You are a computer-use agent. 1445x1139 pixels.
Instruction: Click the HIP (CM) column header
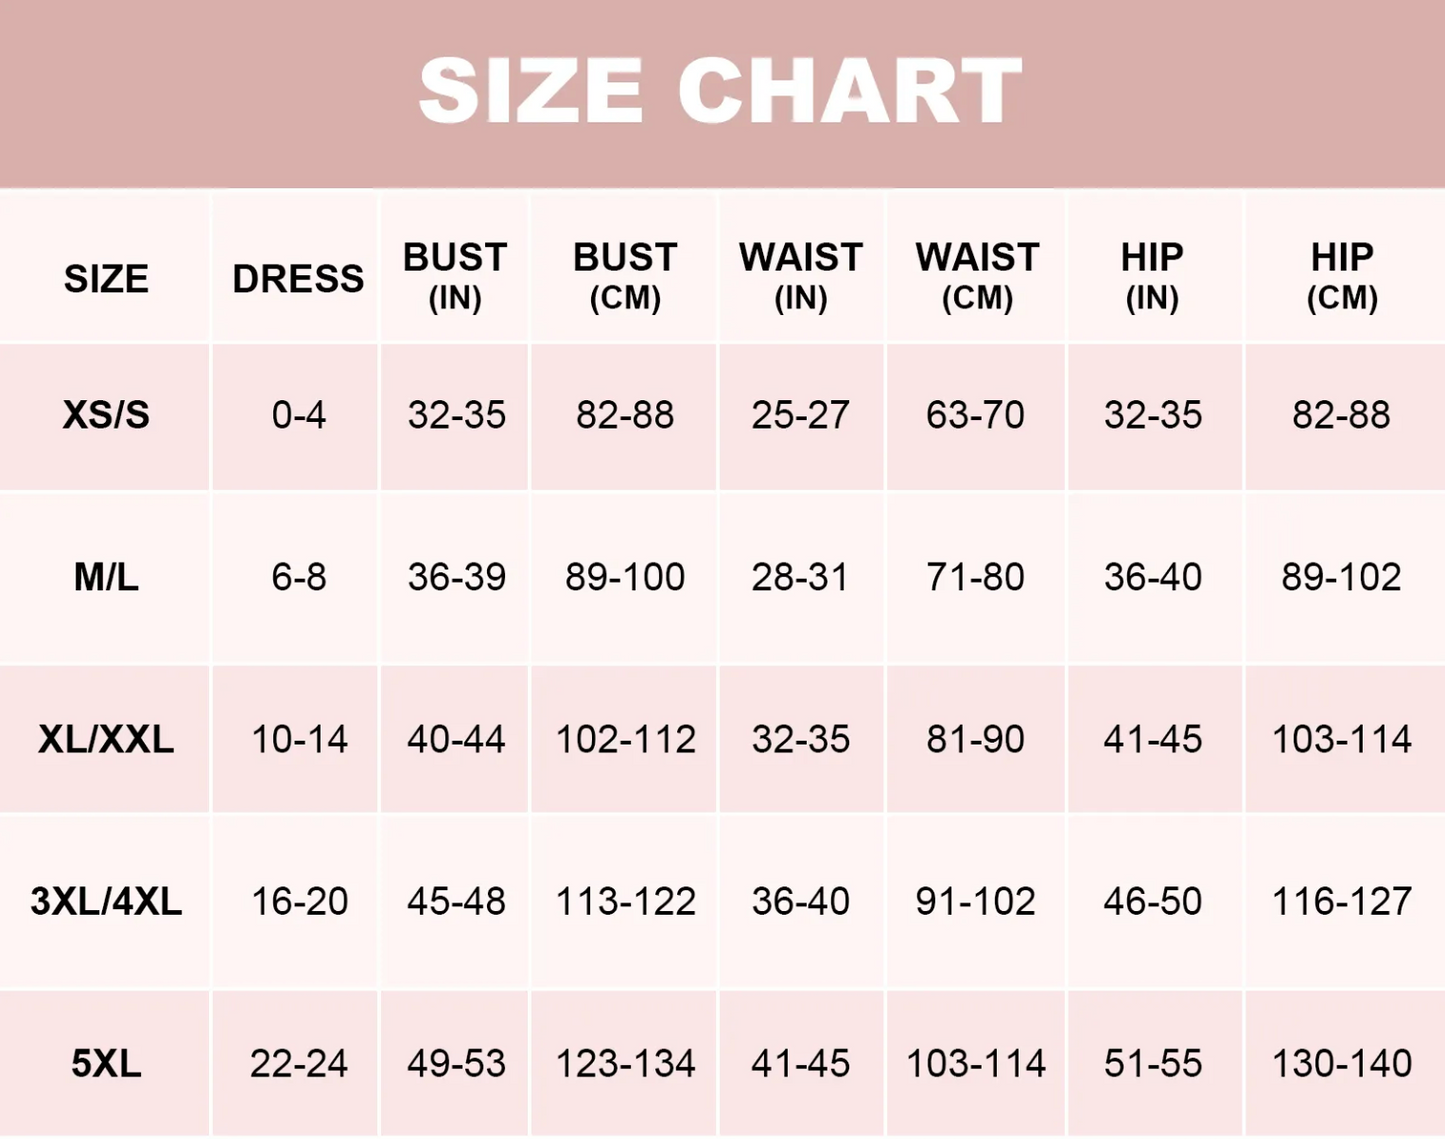pos(1342,276)
